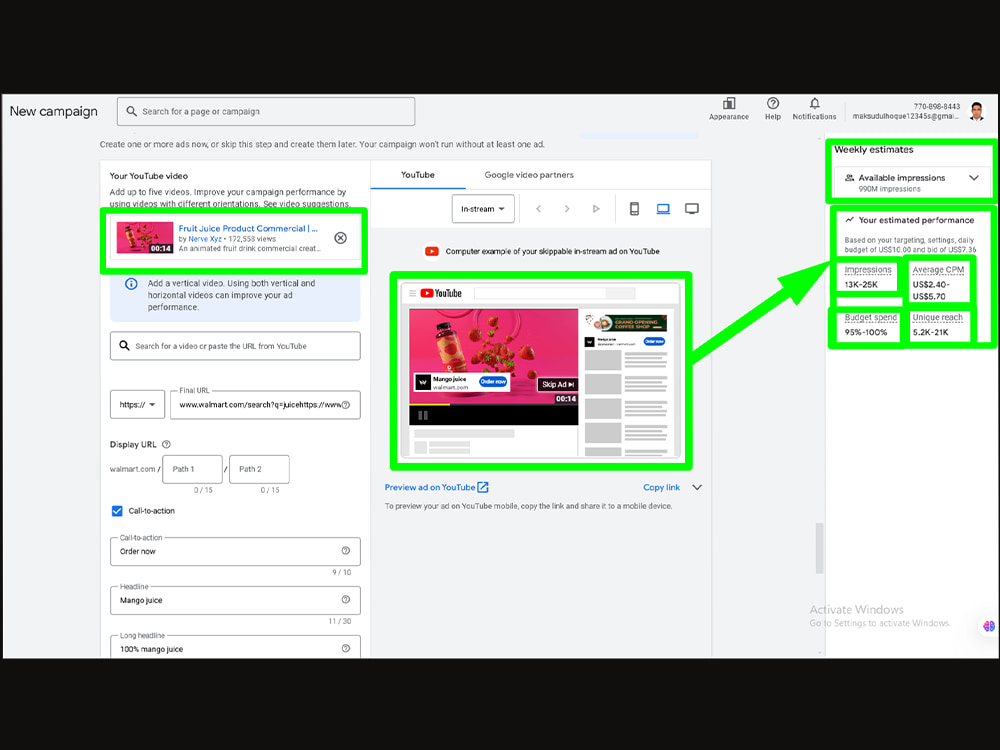Open the Nerve Xyz channel link
Image resolution: width=1000 pixels, height=750 pixels.
[205, 239]
